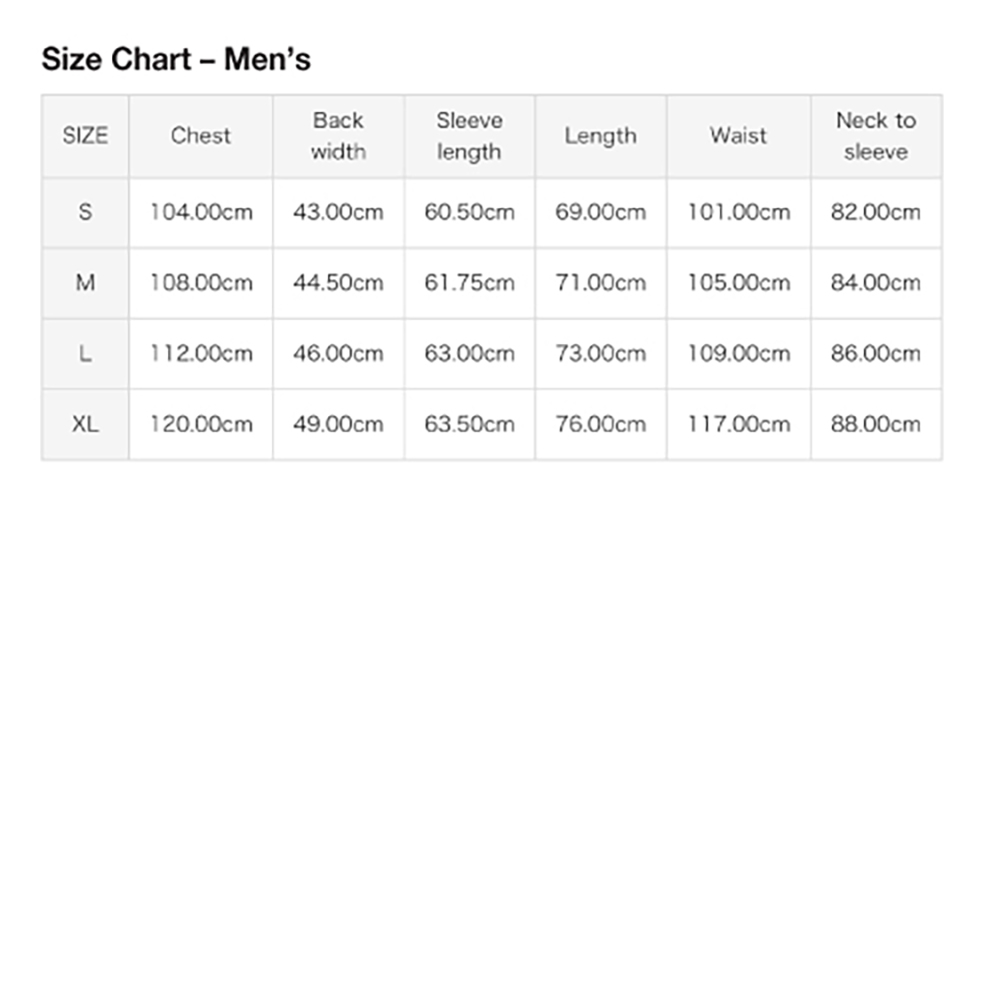Click the Sleeve length column header
This screenshot has width=1000, height=1000.
coord(469,136)
